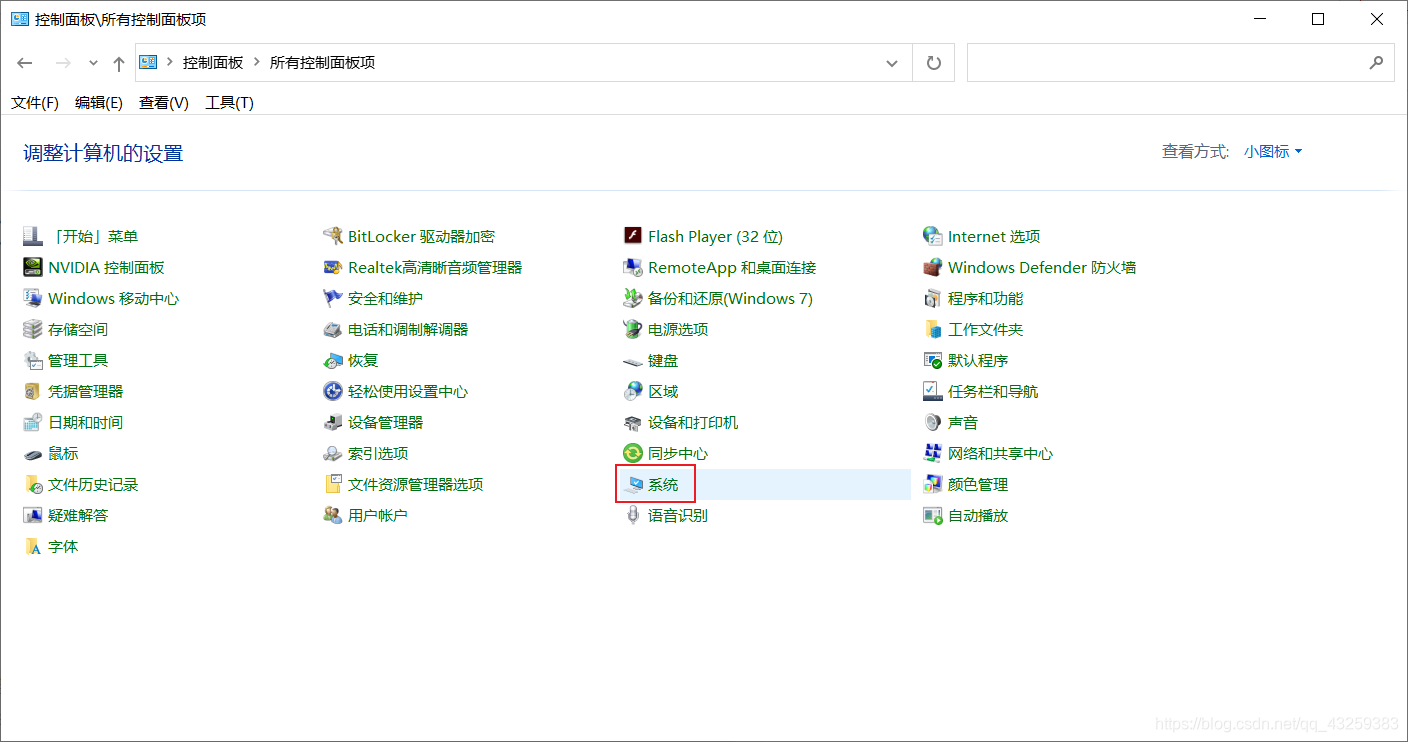
Task: Click the control panel search box
Action: coord(1180,62)
